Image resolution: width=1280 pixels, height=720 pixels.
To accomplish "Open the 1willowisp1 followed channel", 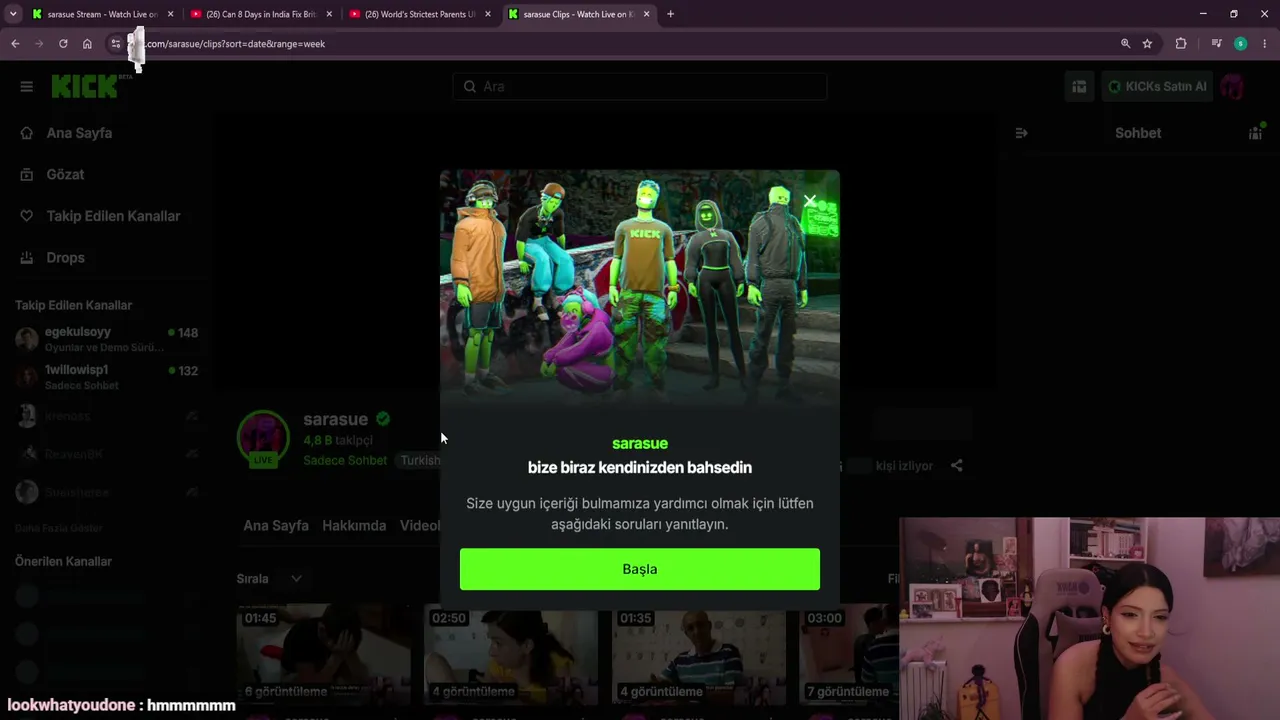I will tap(107, 377).
